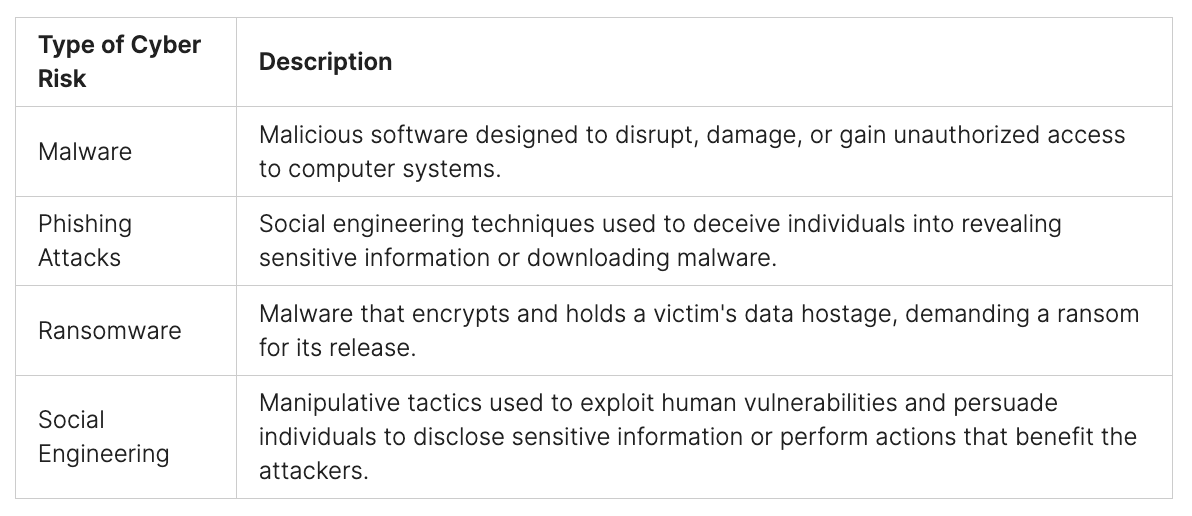Click the "Type of Cyber Risk" column header

119,61
